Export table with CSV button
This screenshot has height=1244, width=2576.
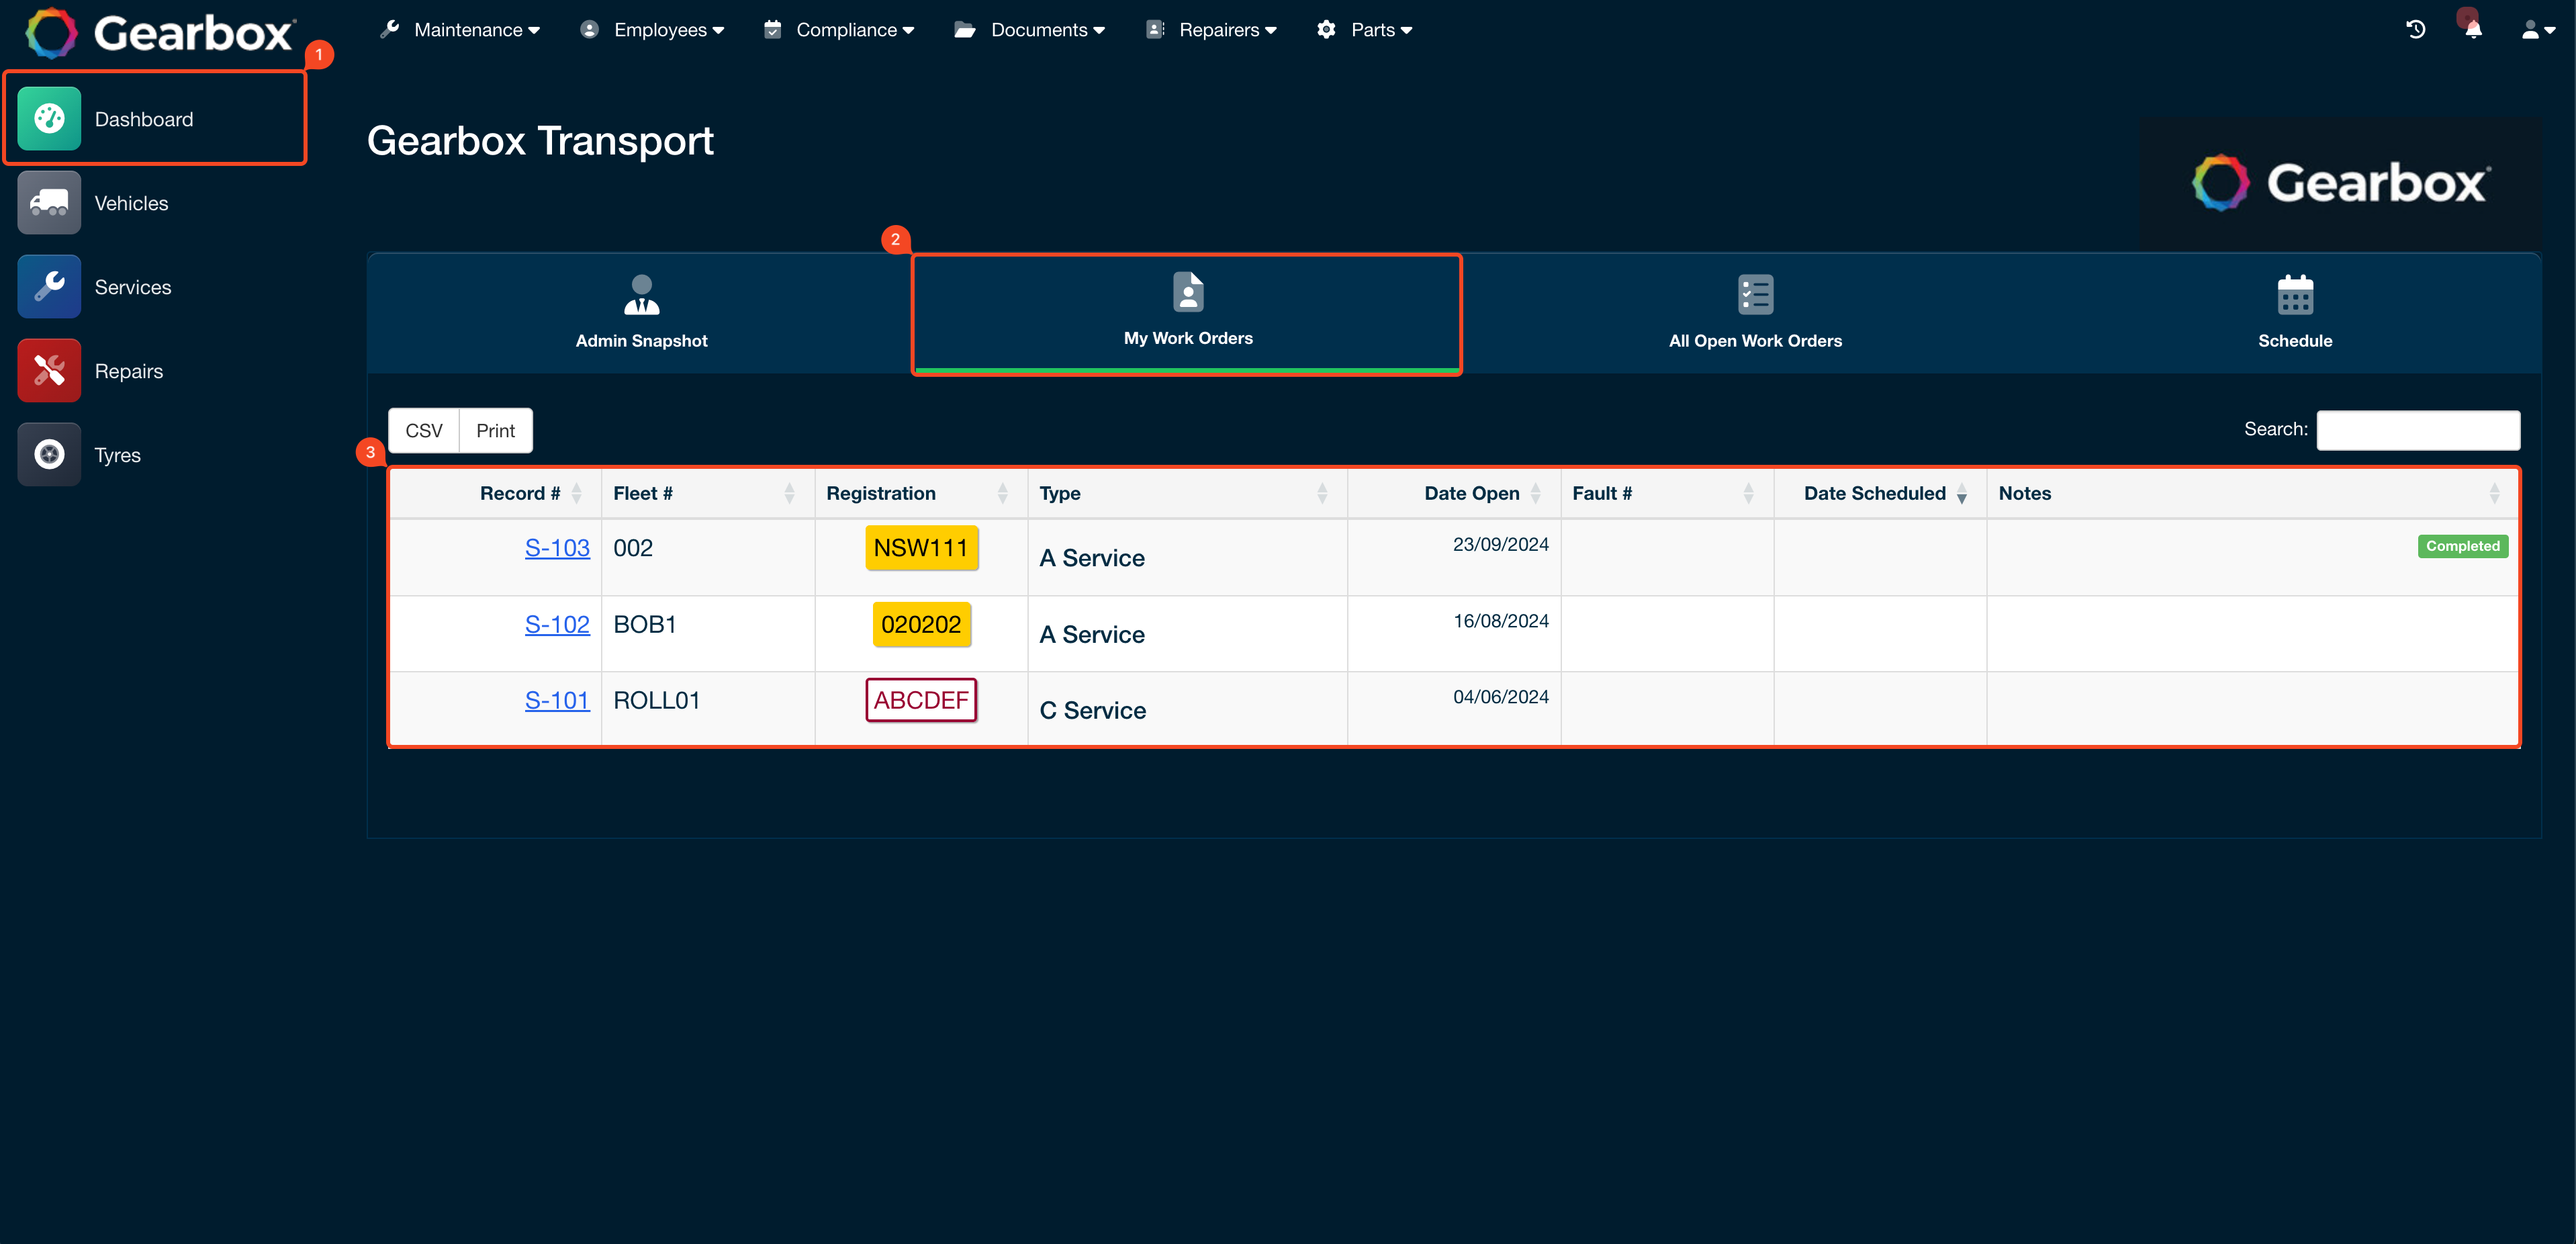(424, 430)
